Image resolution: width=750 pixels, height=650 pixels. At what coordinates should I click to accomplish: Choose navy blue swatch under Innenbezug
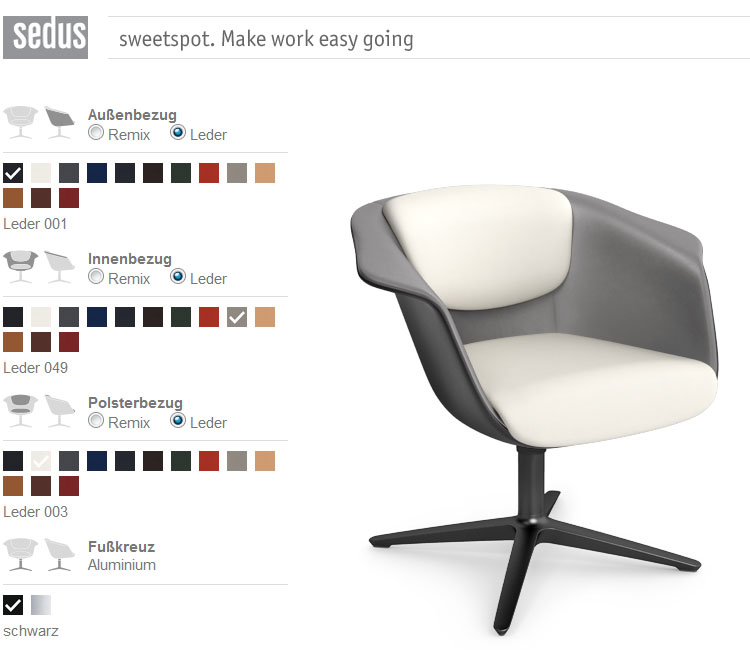97,317
